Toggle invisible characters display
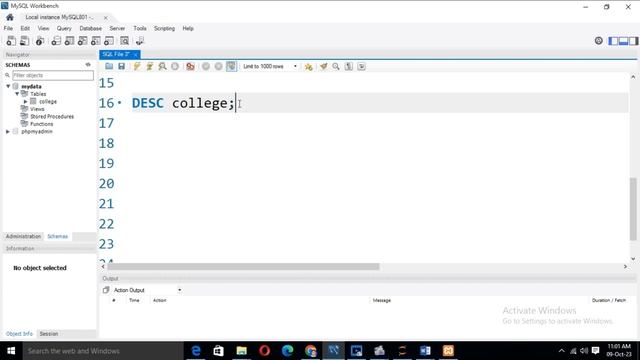Viewport: 640px width, 360px height. point(349,66)
